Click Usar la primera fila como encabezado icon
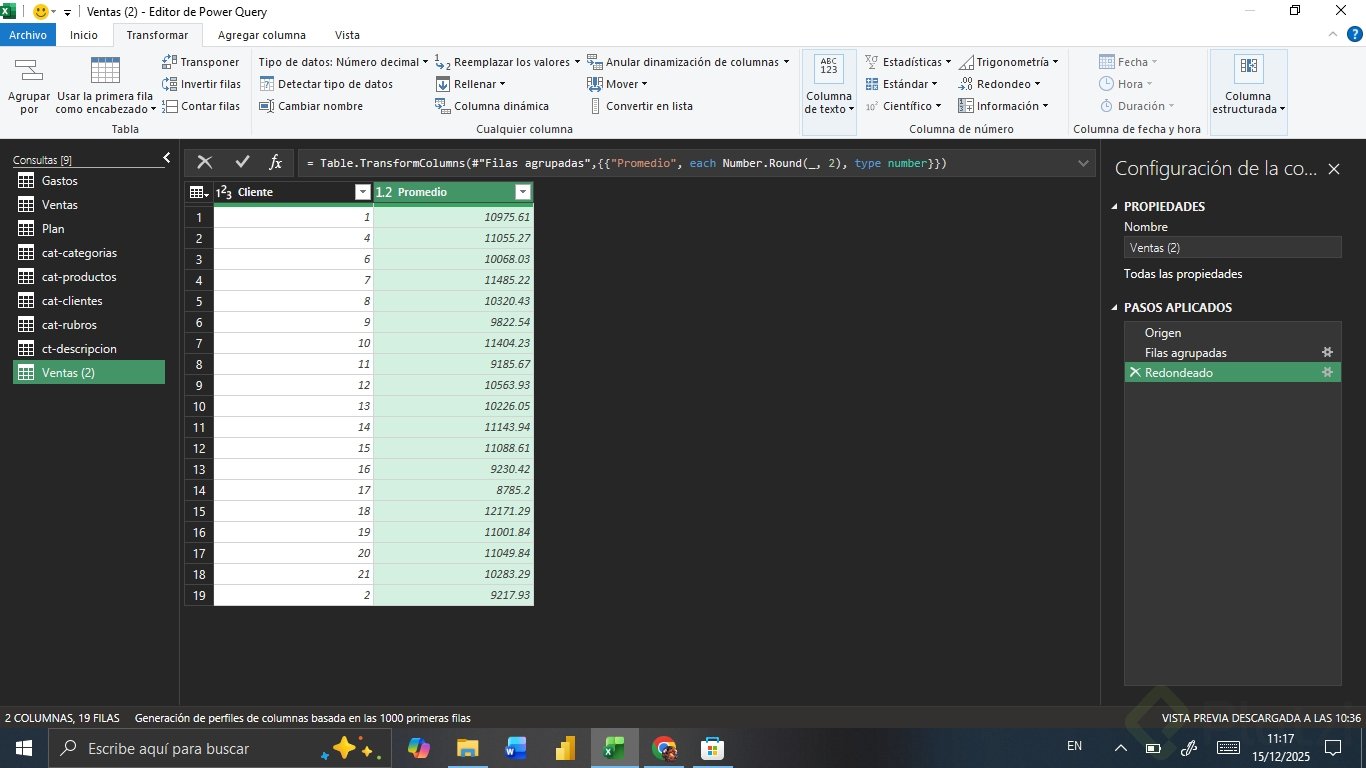Screen dimensions: 1366x768 coord(105,70)
